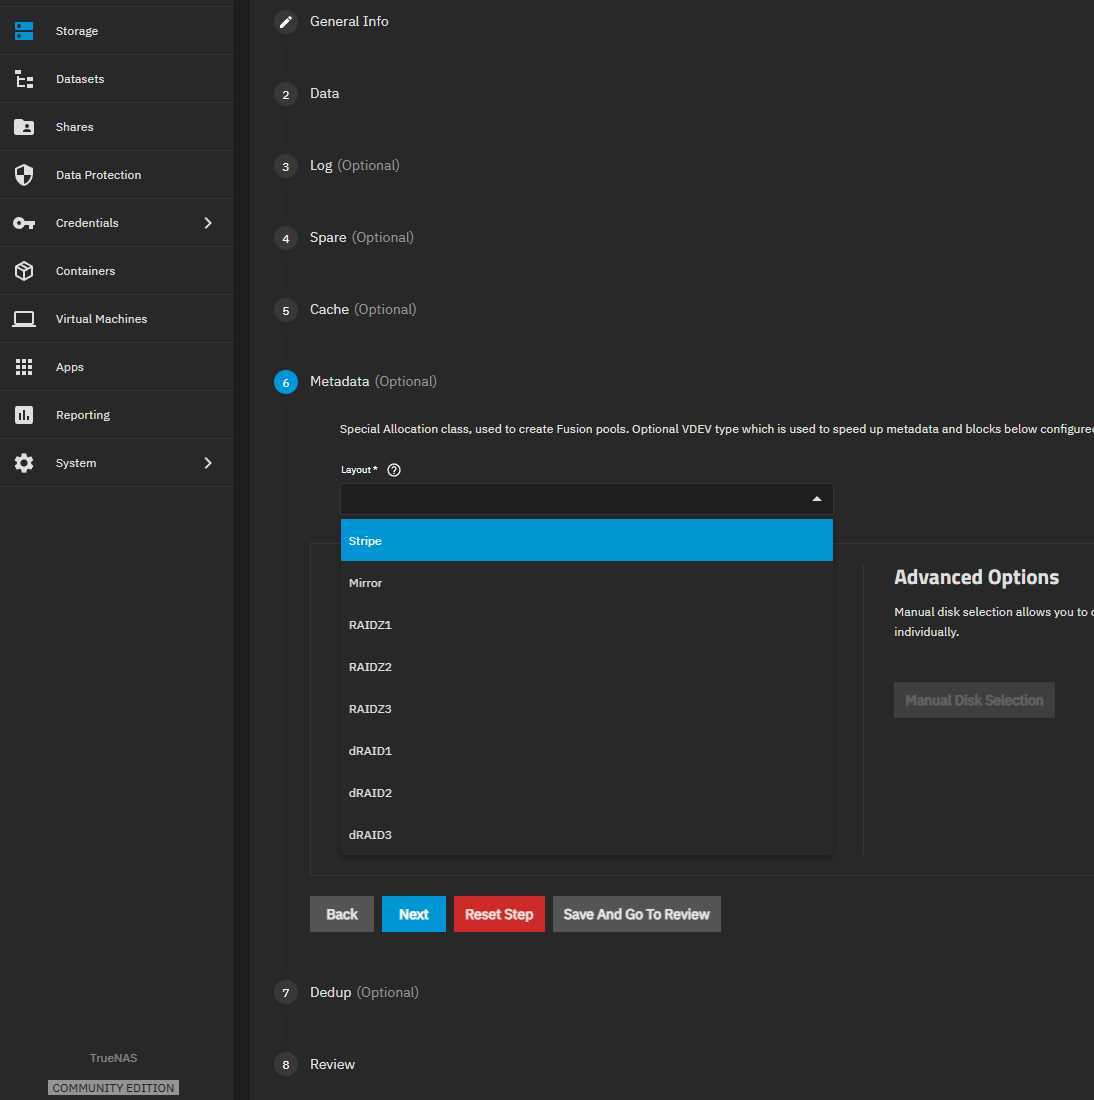Select dRAID1 layout option

click(586, 751)
